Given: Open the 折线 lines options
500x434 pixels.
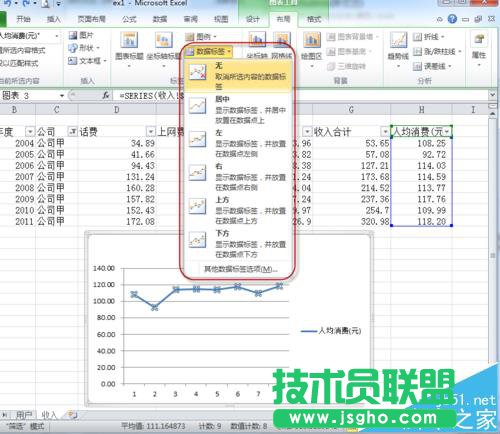Looking at the screenshot, I should click(x=429, y=36).
